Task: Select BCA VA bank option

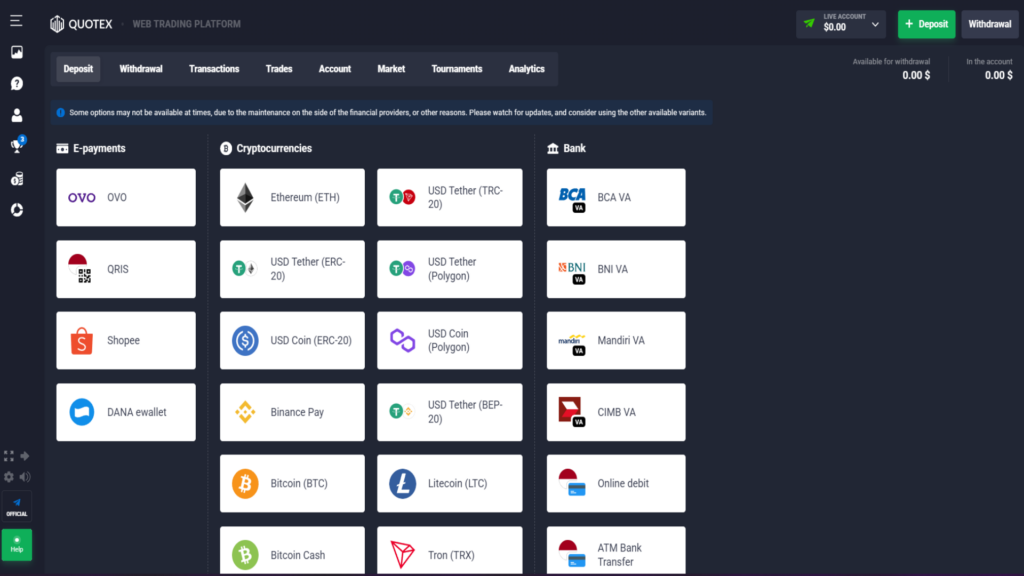Action: tap(616, 197)
